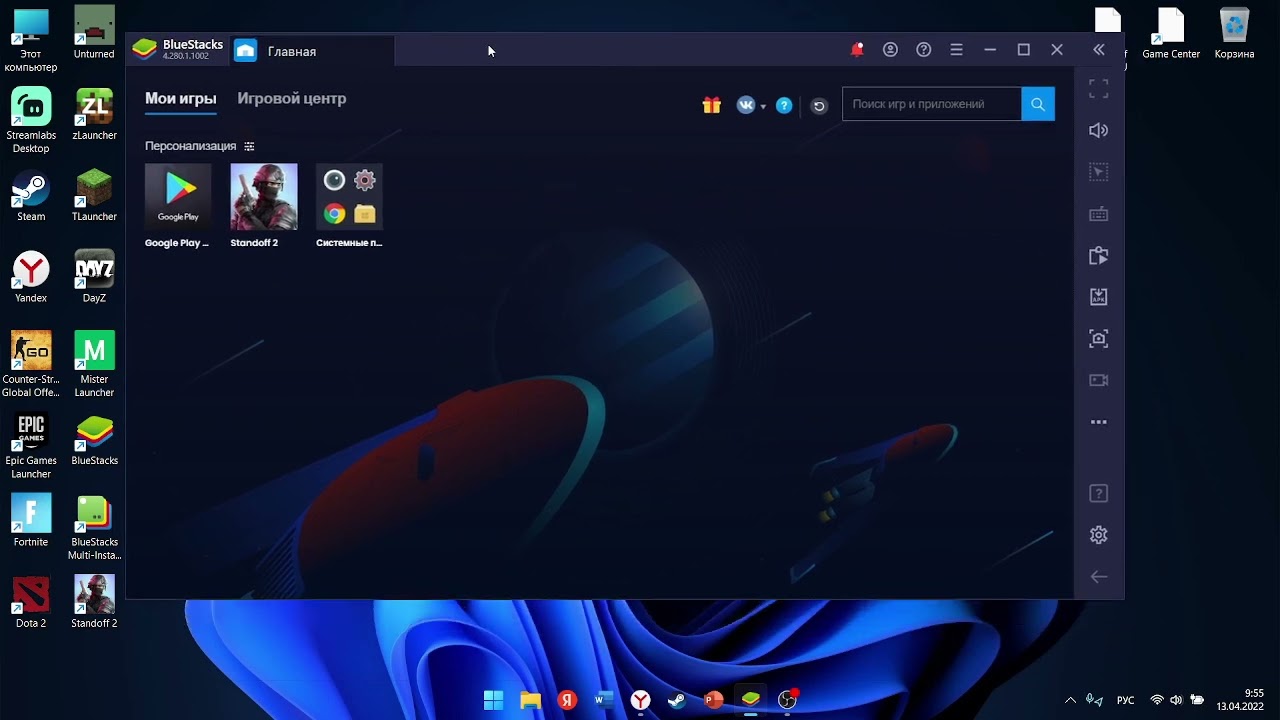Open Steam from the taskbar
Image resolution: width=1280 pixels, height=720 pixels.
[677, 700]
